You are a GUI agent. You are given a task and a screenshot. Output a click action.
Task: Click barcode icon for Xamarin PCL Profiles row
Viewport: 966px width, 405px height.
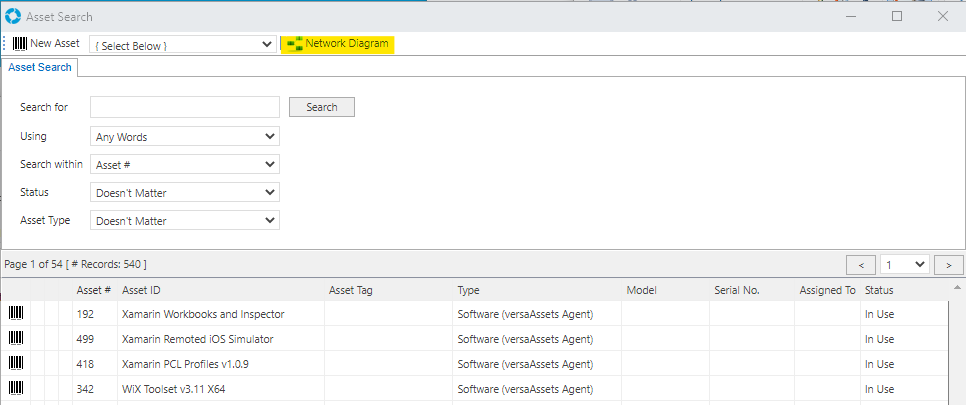pos(17,364)
